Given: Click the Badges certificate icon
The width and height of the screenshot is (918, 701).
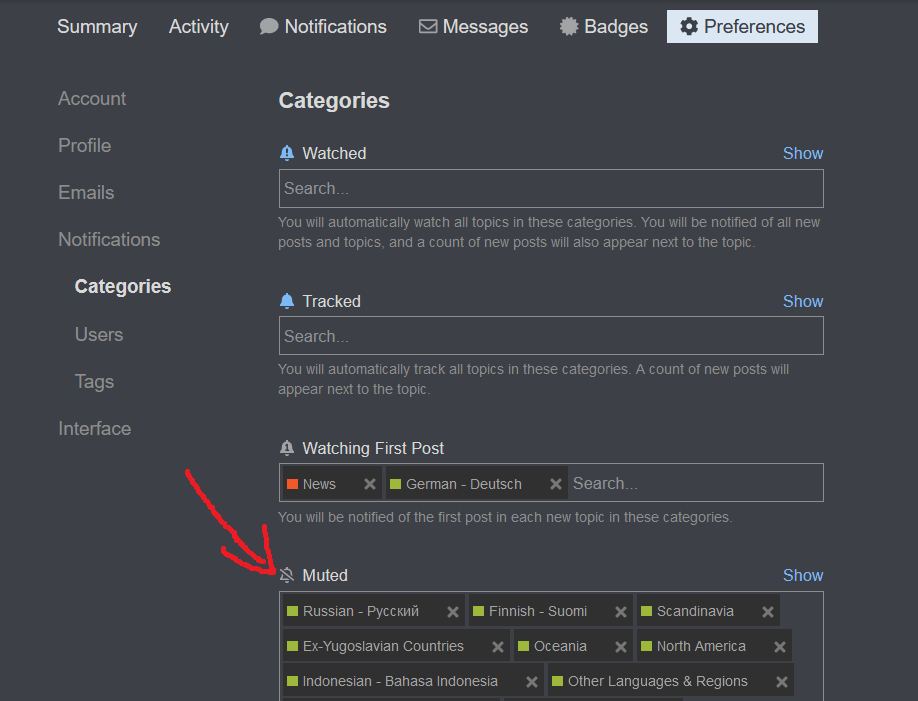Looking at the screenshot, I should tap(568, 26).
